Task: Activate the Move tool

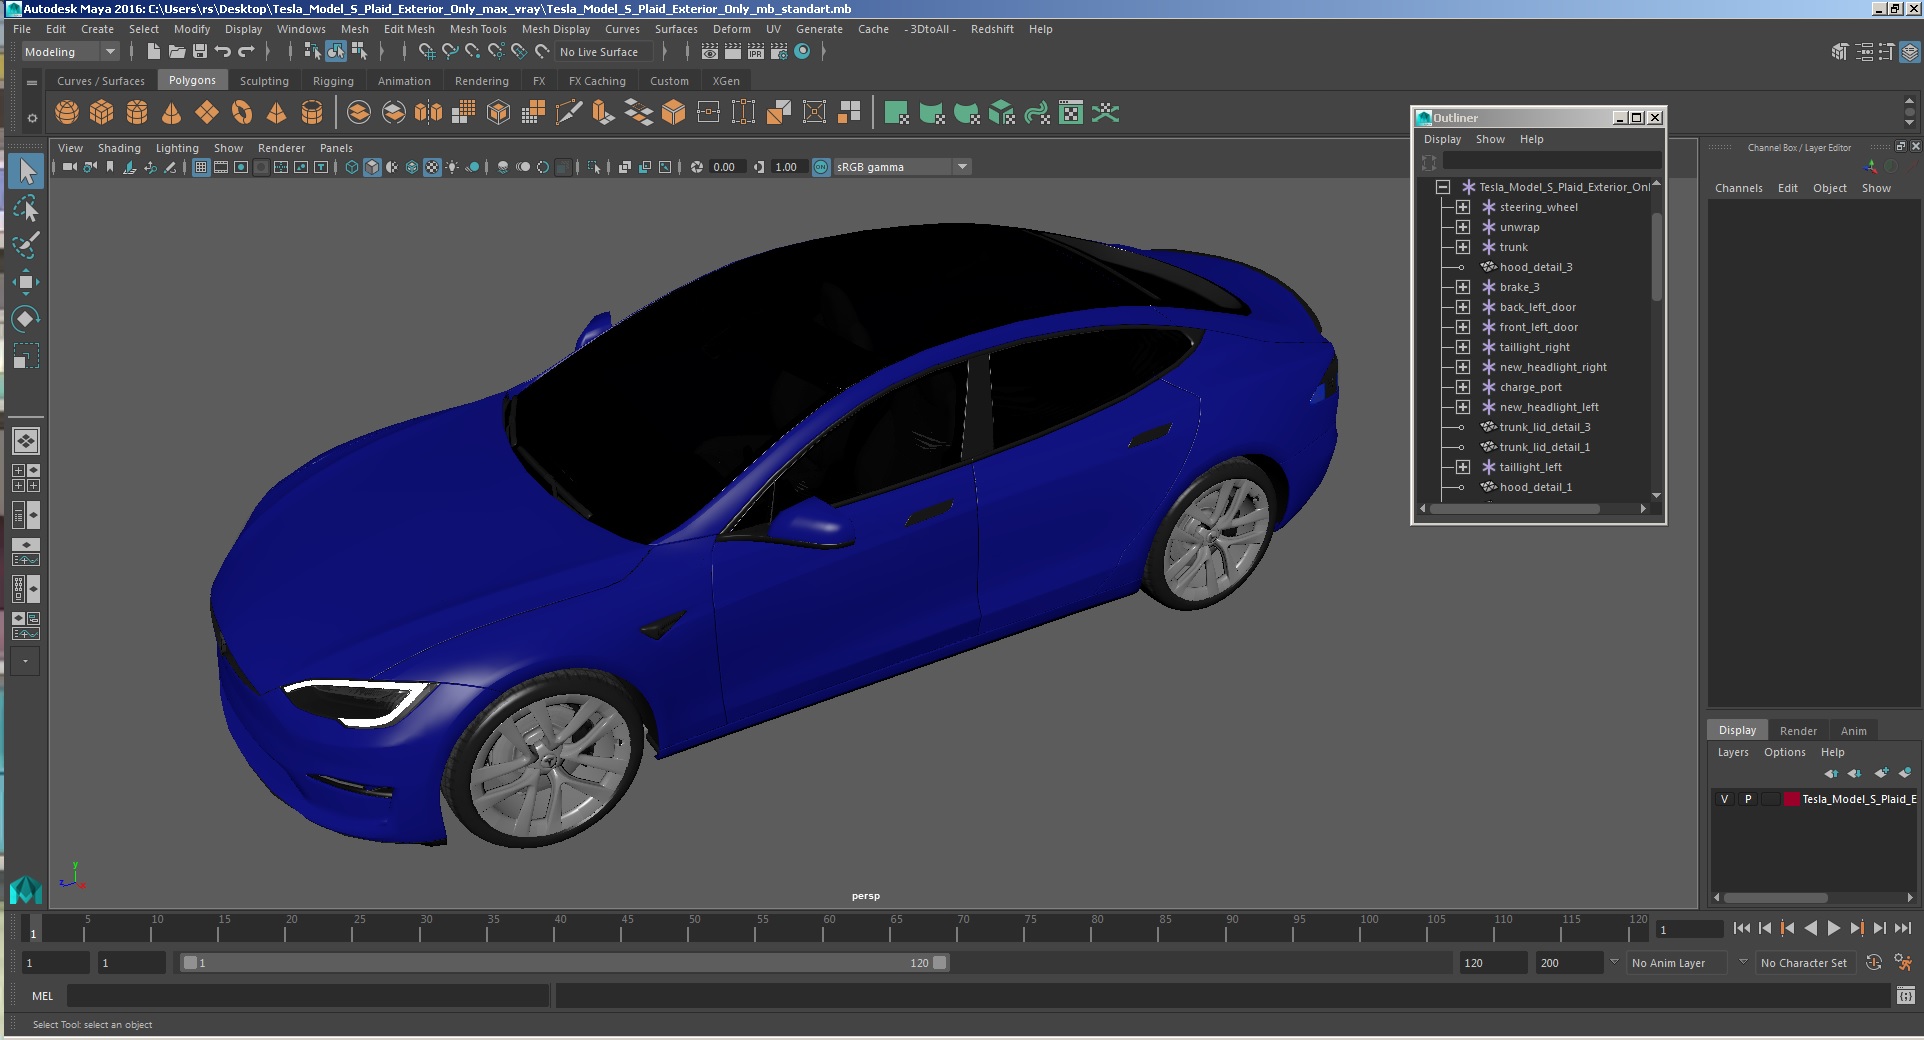Action: click(x=26, y=282)
